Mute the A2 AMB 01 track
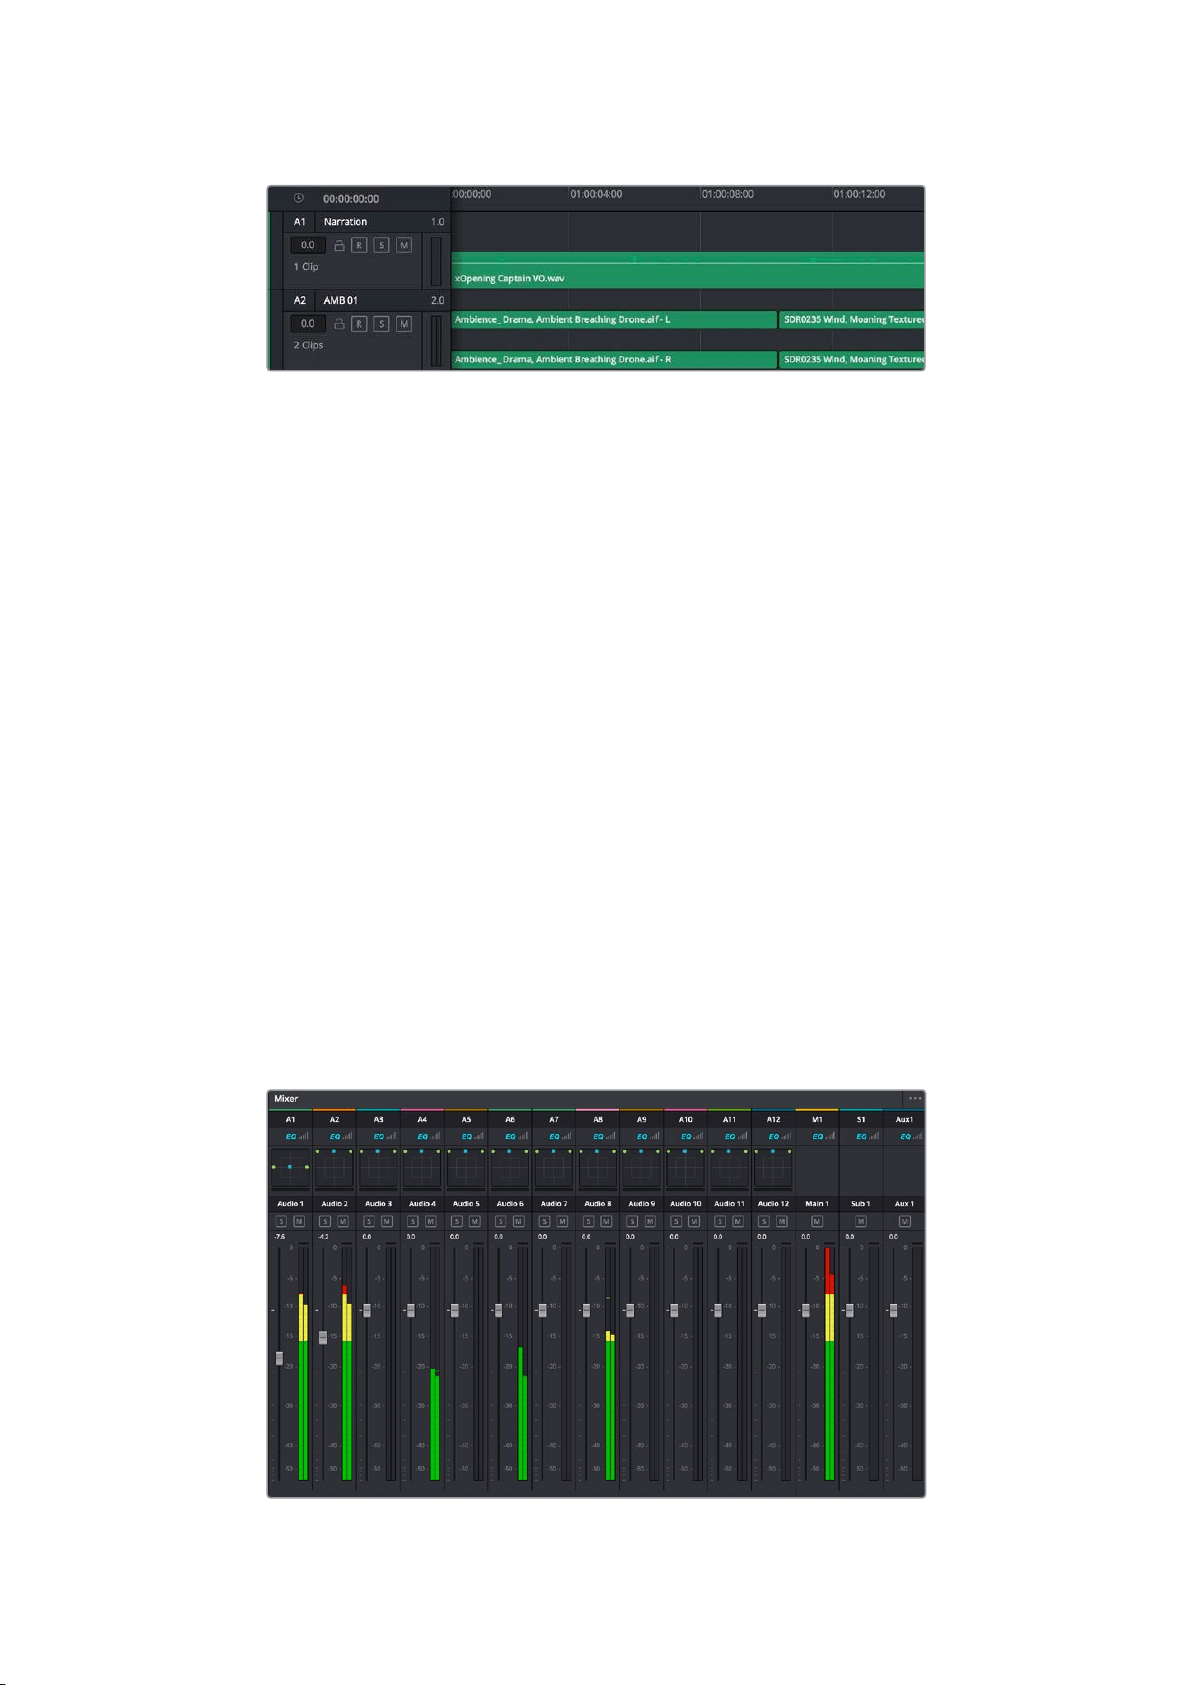 pos(404,324)
